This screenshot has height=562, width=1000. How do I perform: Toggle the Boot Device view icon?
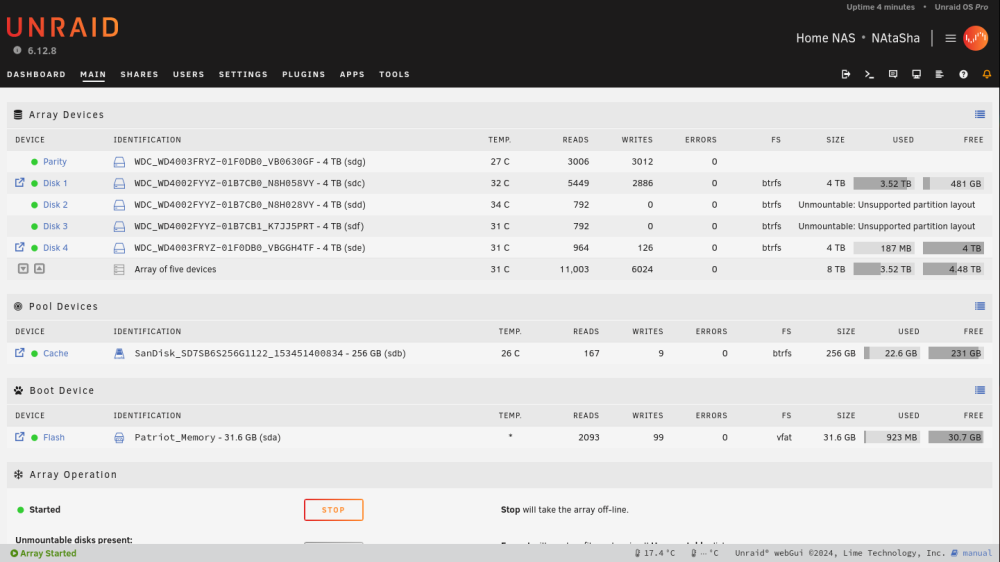[x=980, y=390]
